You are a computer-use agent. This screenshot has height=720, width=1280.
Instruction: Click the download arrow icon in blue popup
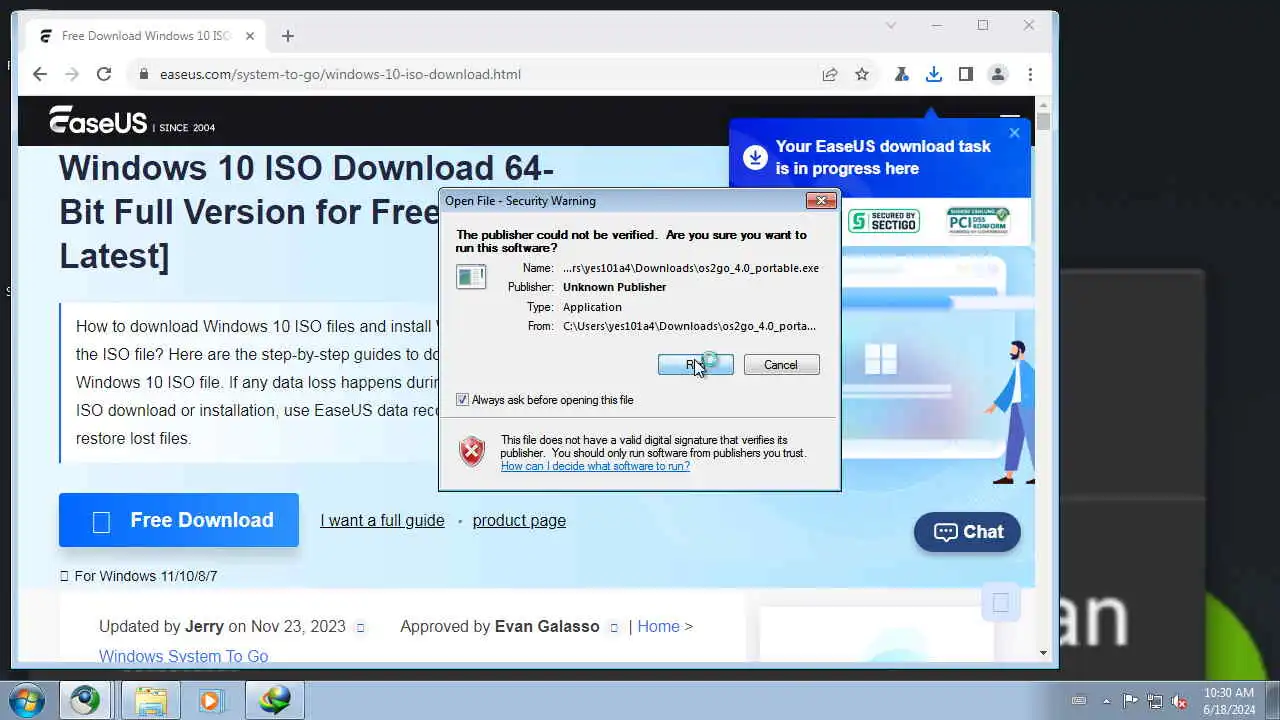pyautogui.click(x=756, y=157)
